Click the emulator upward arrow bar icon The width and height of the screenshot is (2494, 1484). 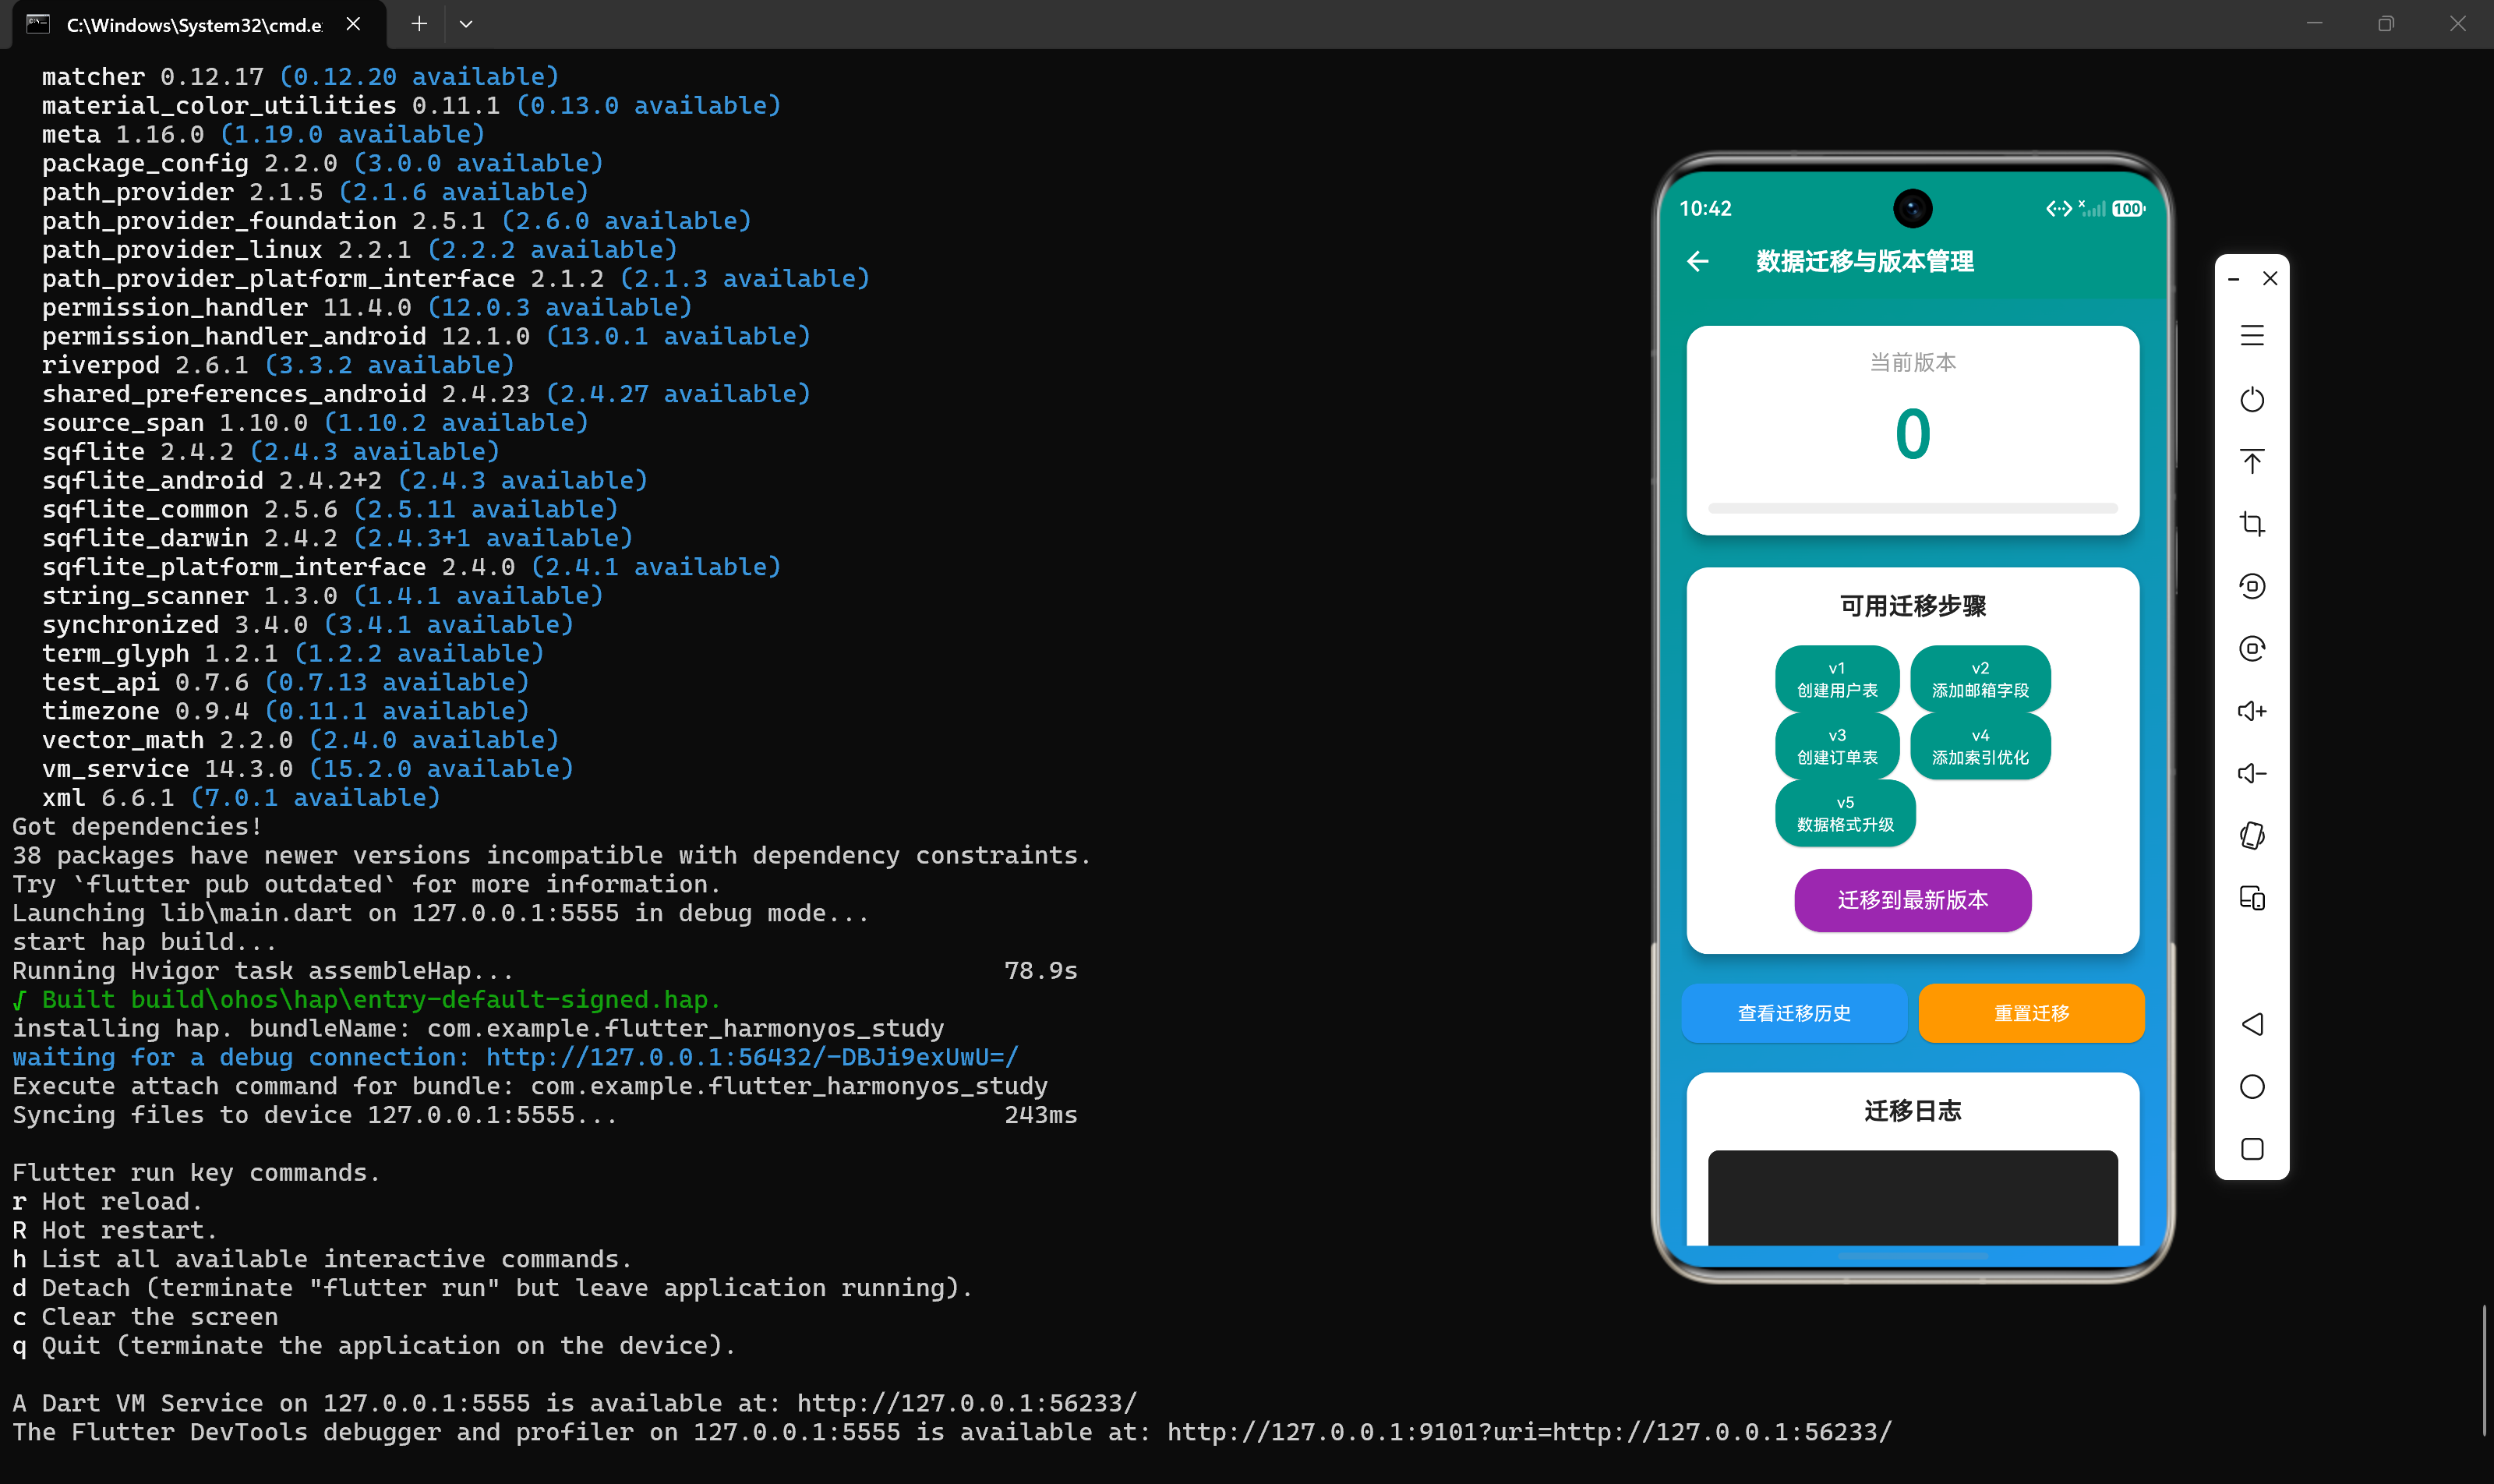2252,461
